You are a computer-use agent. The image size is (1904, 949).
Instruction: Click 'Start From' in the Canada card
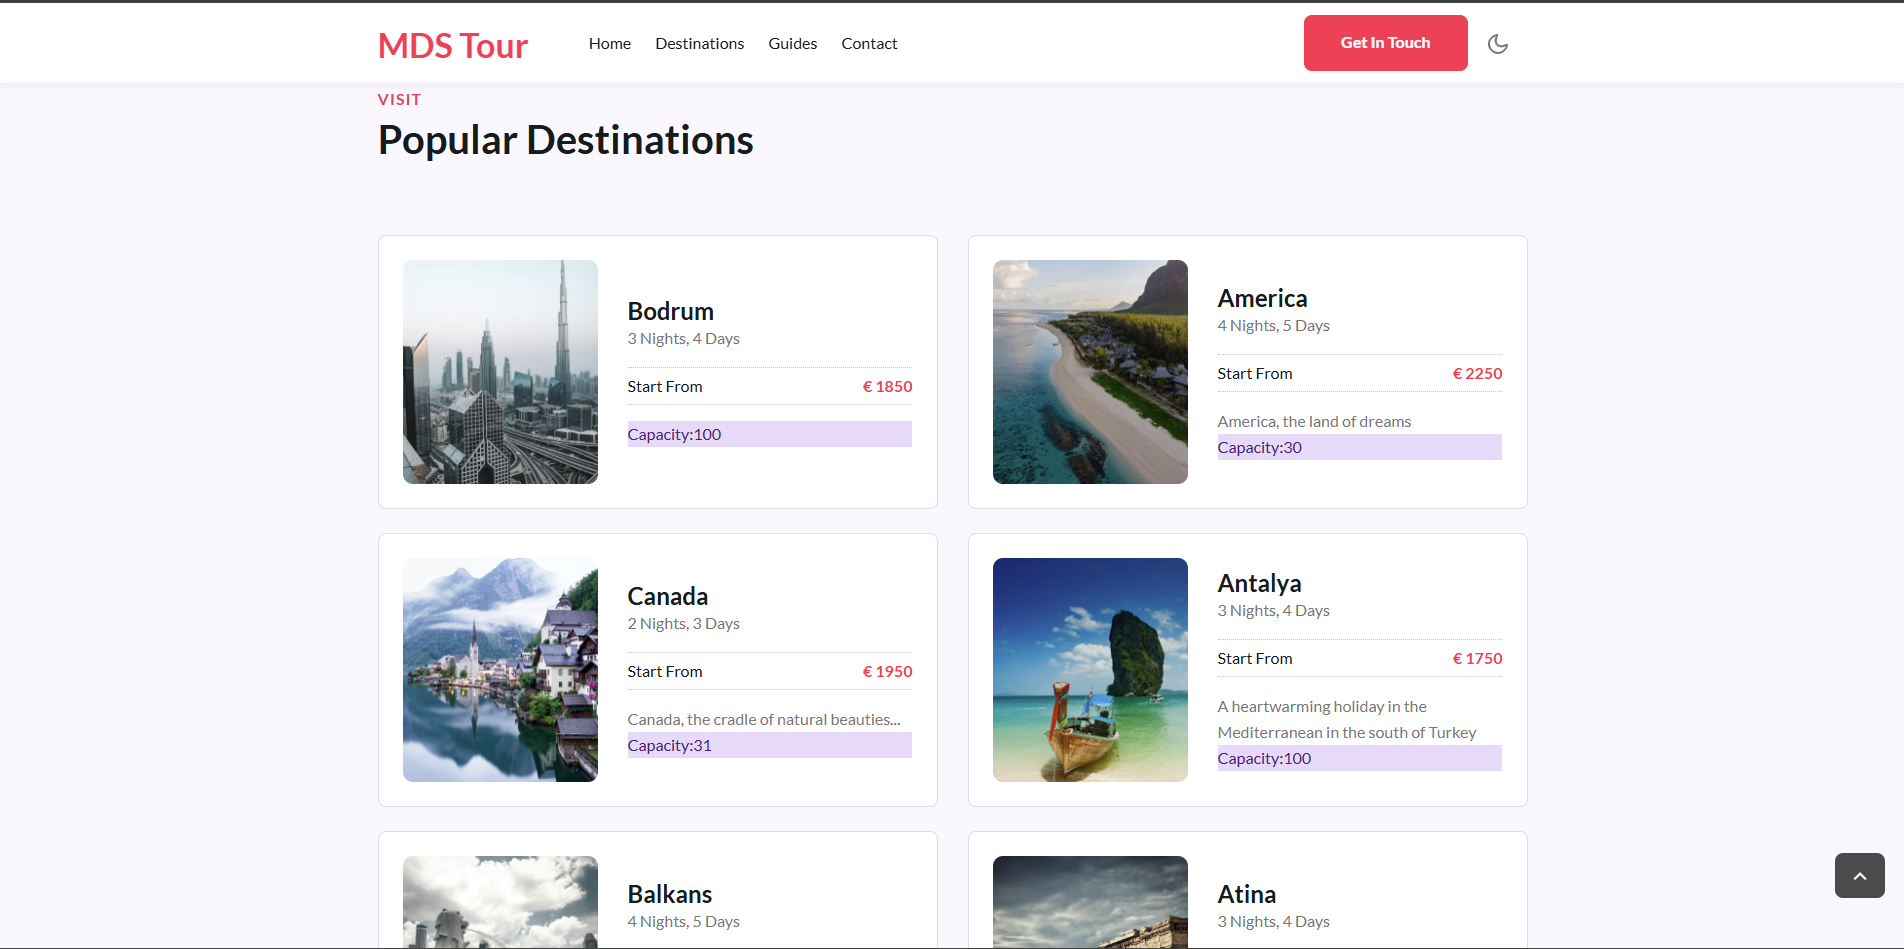click(x=665, y=671)
